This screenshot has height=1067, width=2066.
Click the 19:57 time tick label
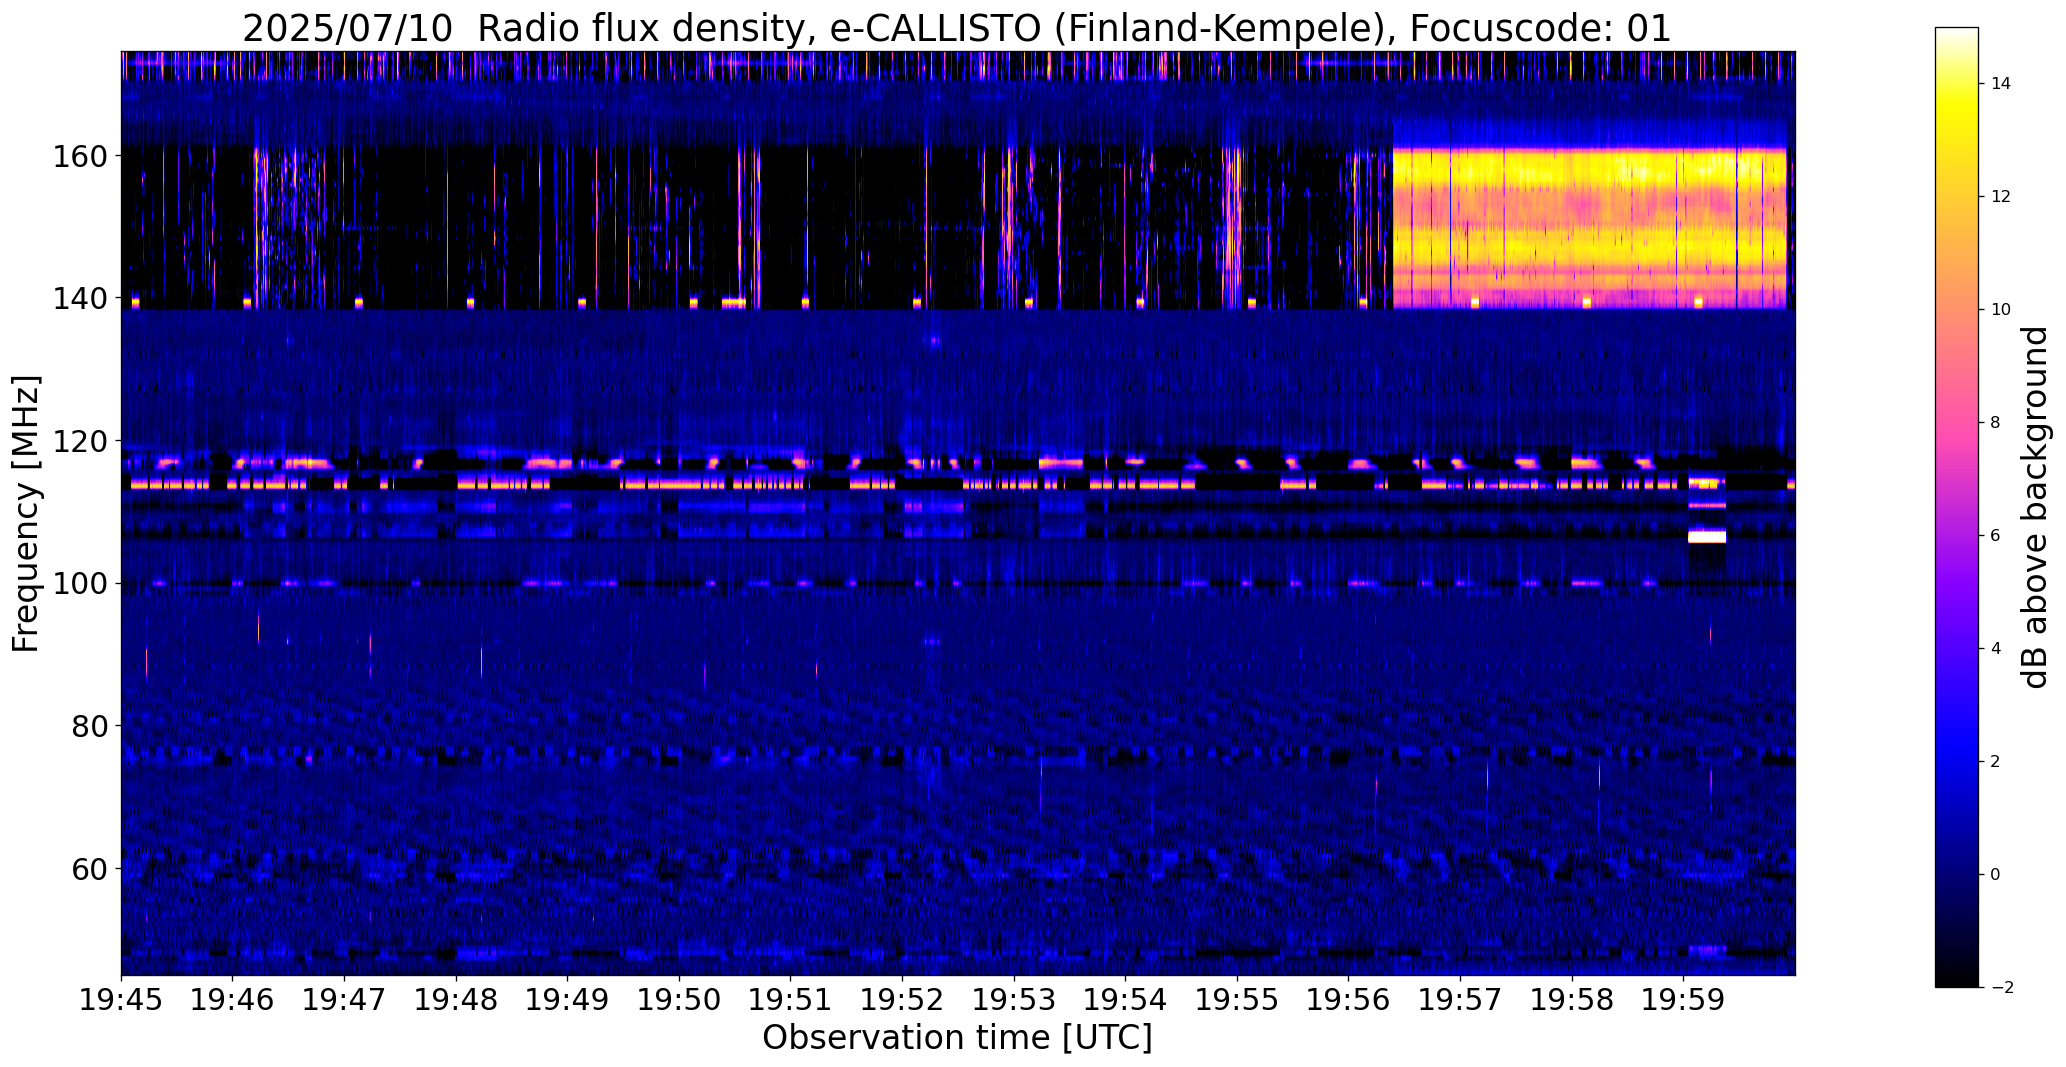pyautogui.click(x=1461, y=1001)
